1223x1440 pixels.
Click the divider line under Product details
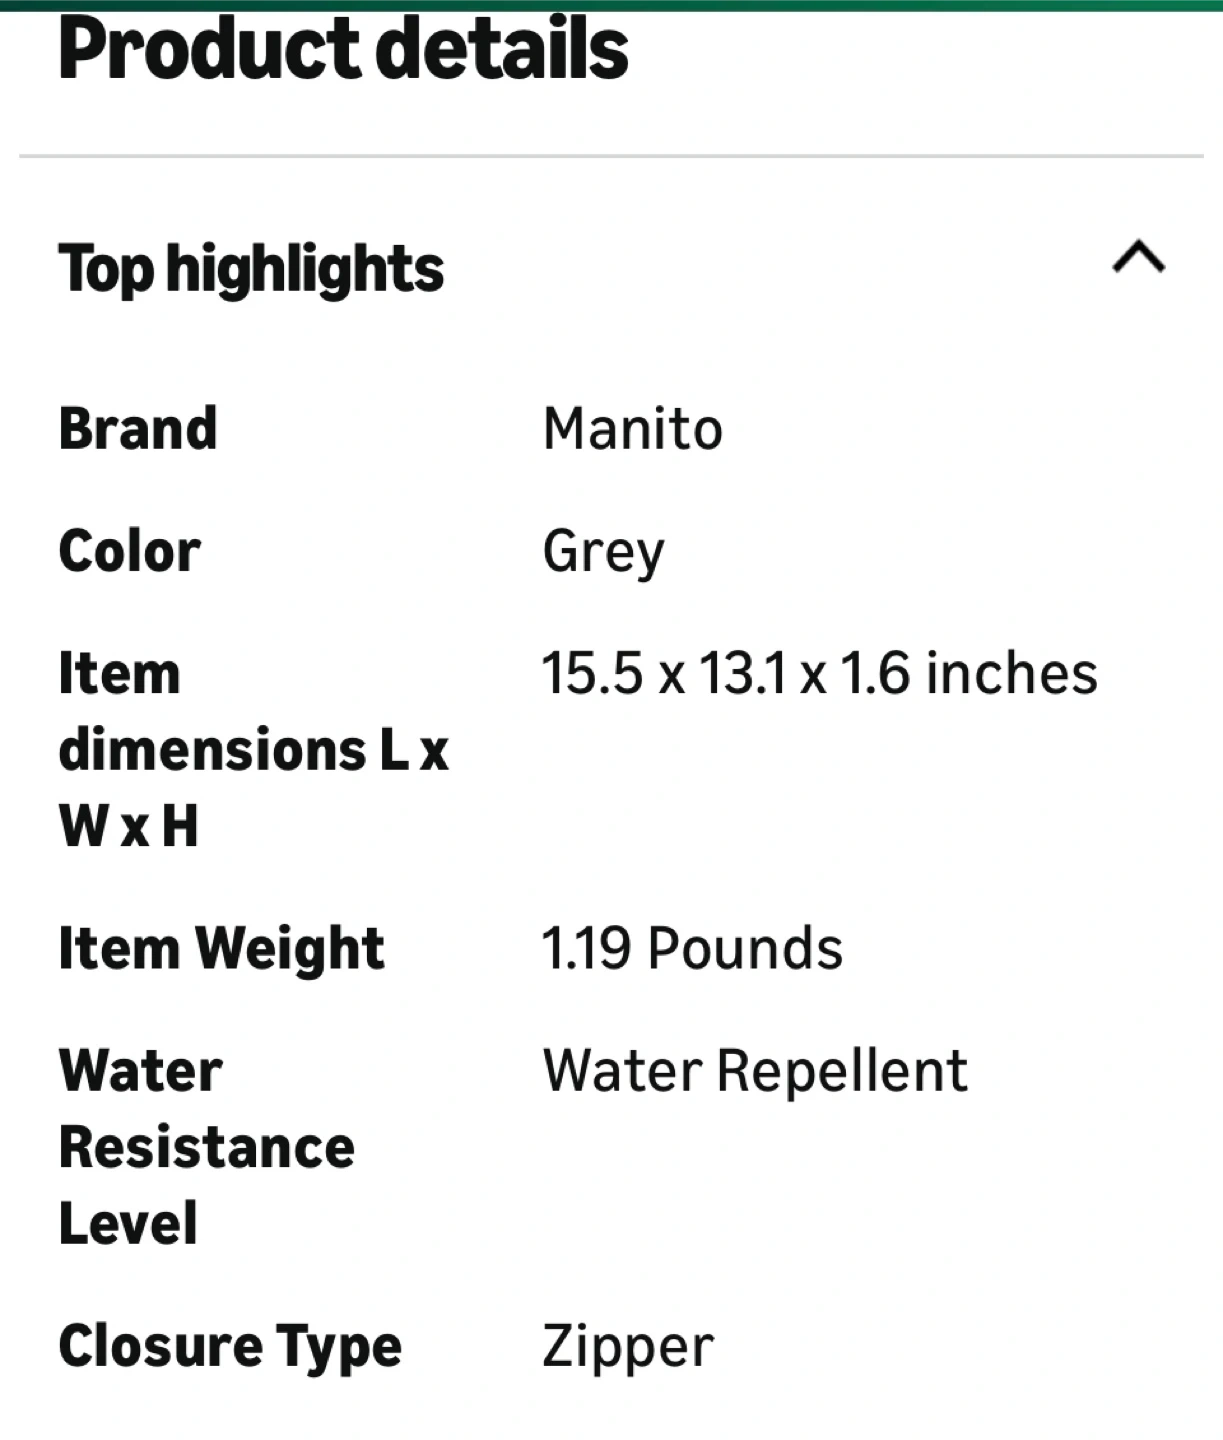611,156
